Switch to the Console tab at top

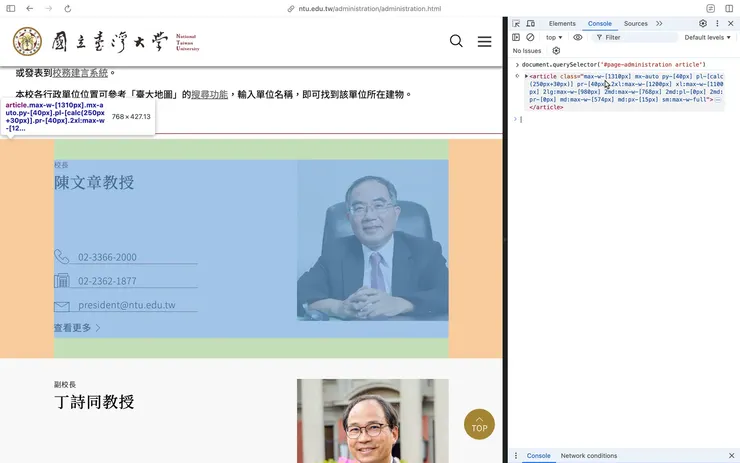click(599, 24)
